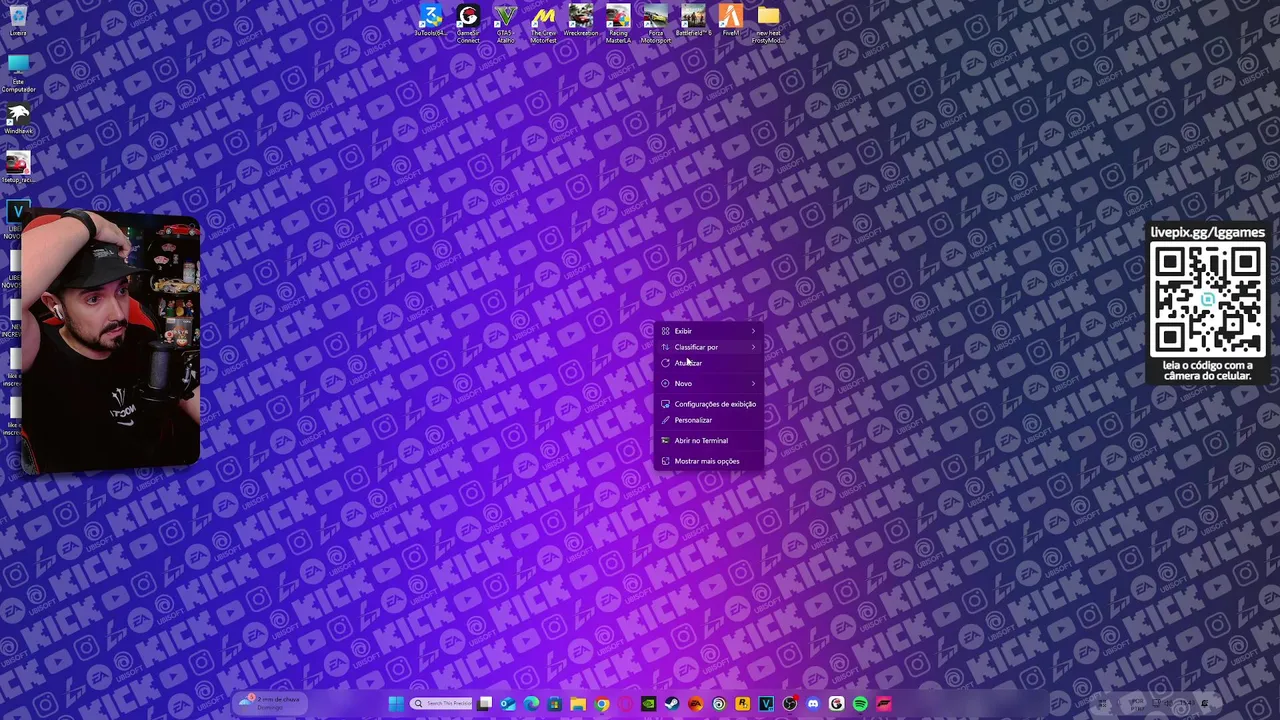Open Task View from the taskbar
1280x720 pixels.
485,704
